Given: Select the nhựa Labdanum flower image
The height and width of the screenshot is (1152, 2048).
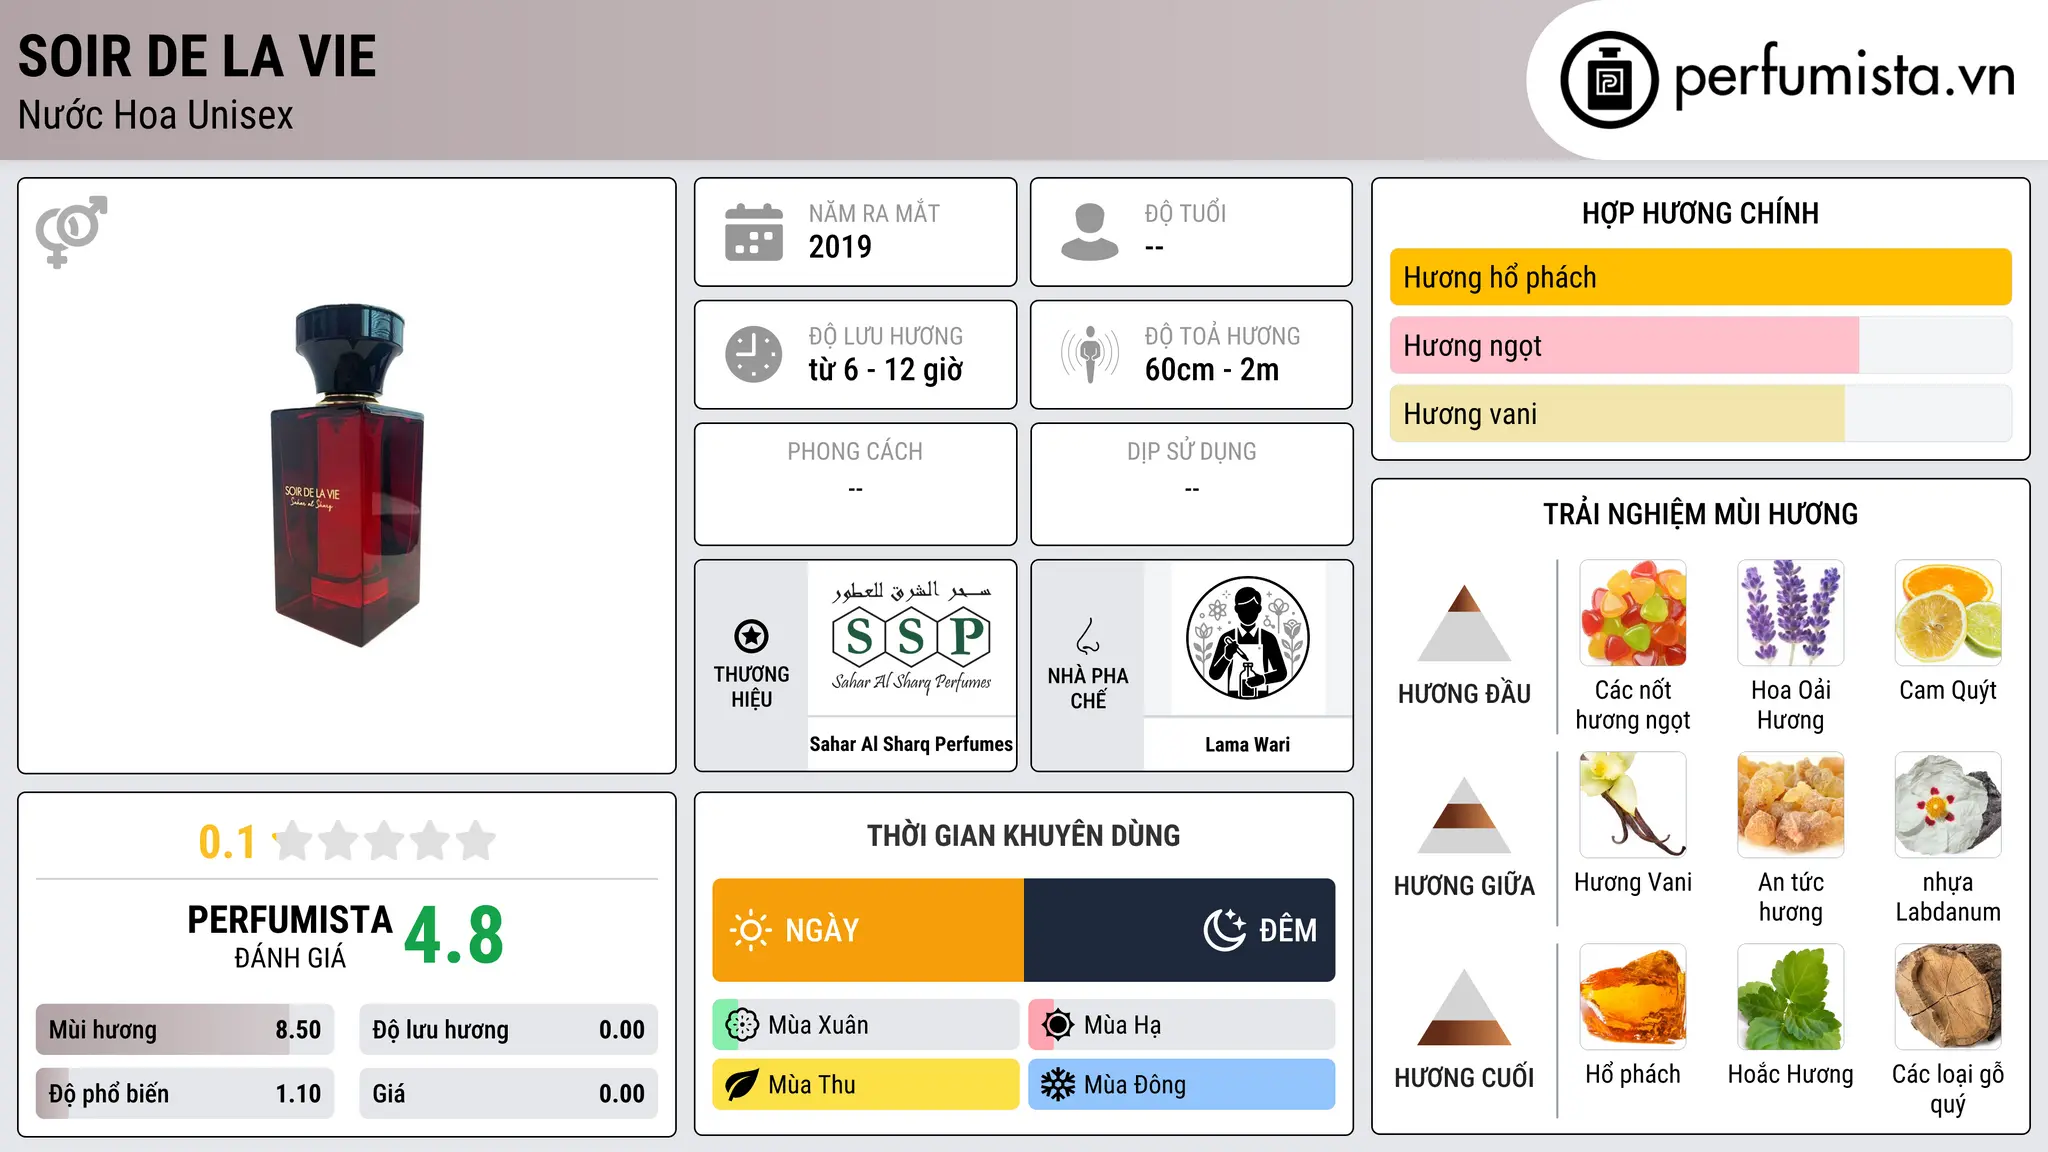Looking at the screenshot, I should (x=1948, y=805).
